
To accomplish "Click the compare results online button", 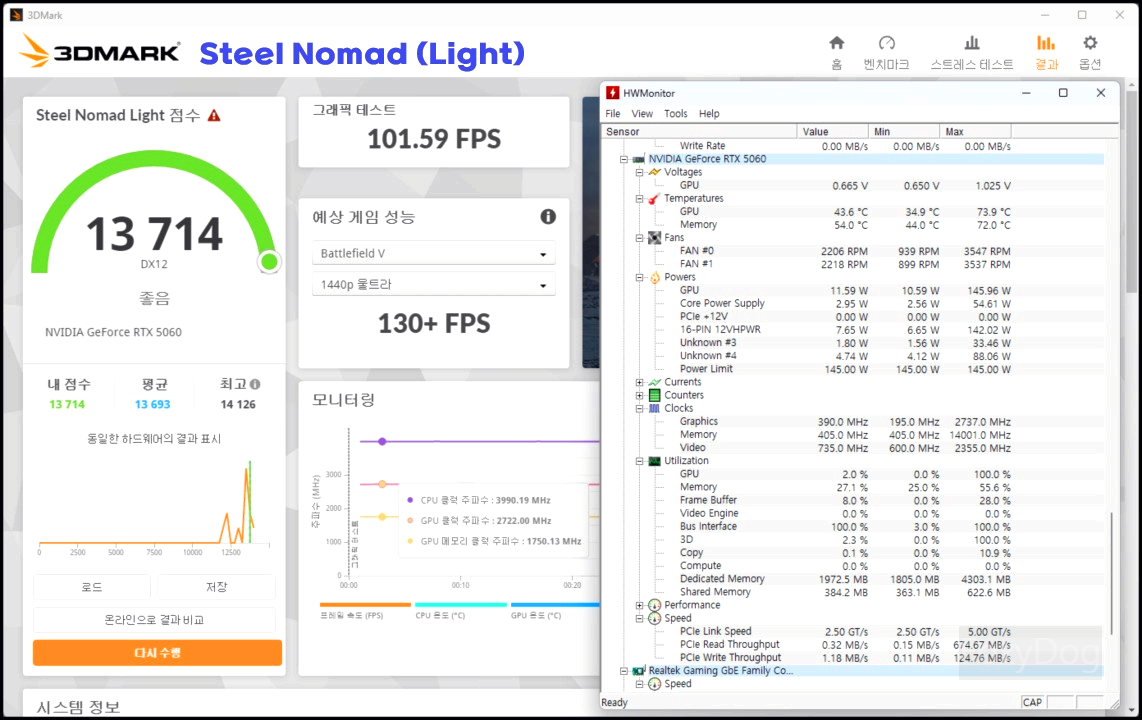I will 154,620.
